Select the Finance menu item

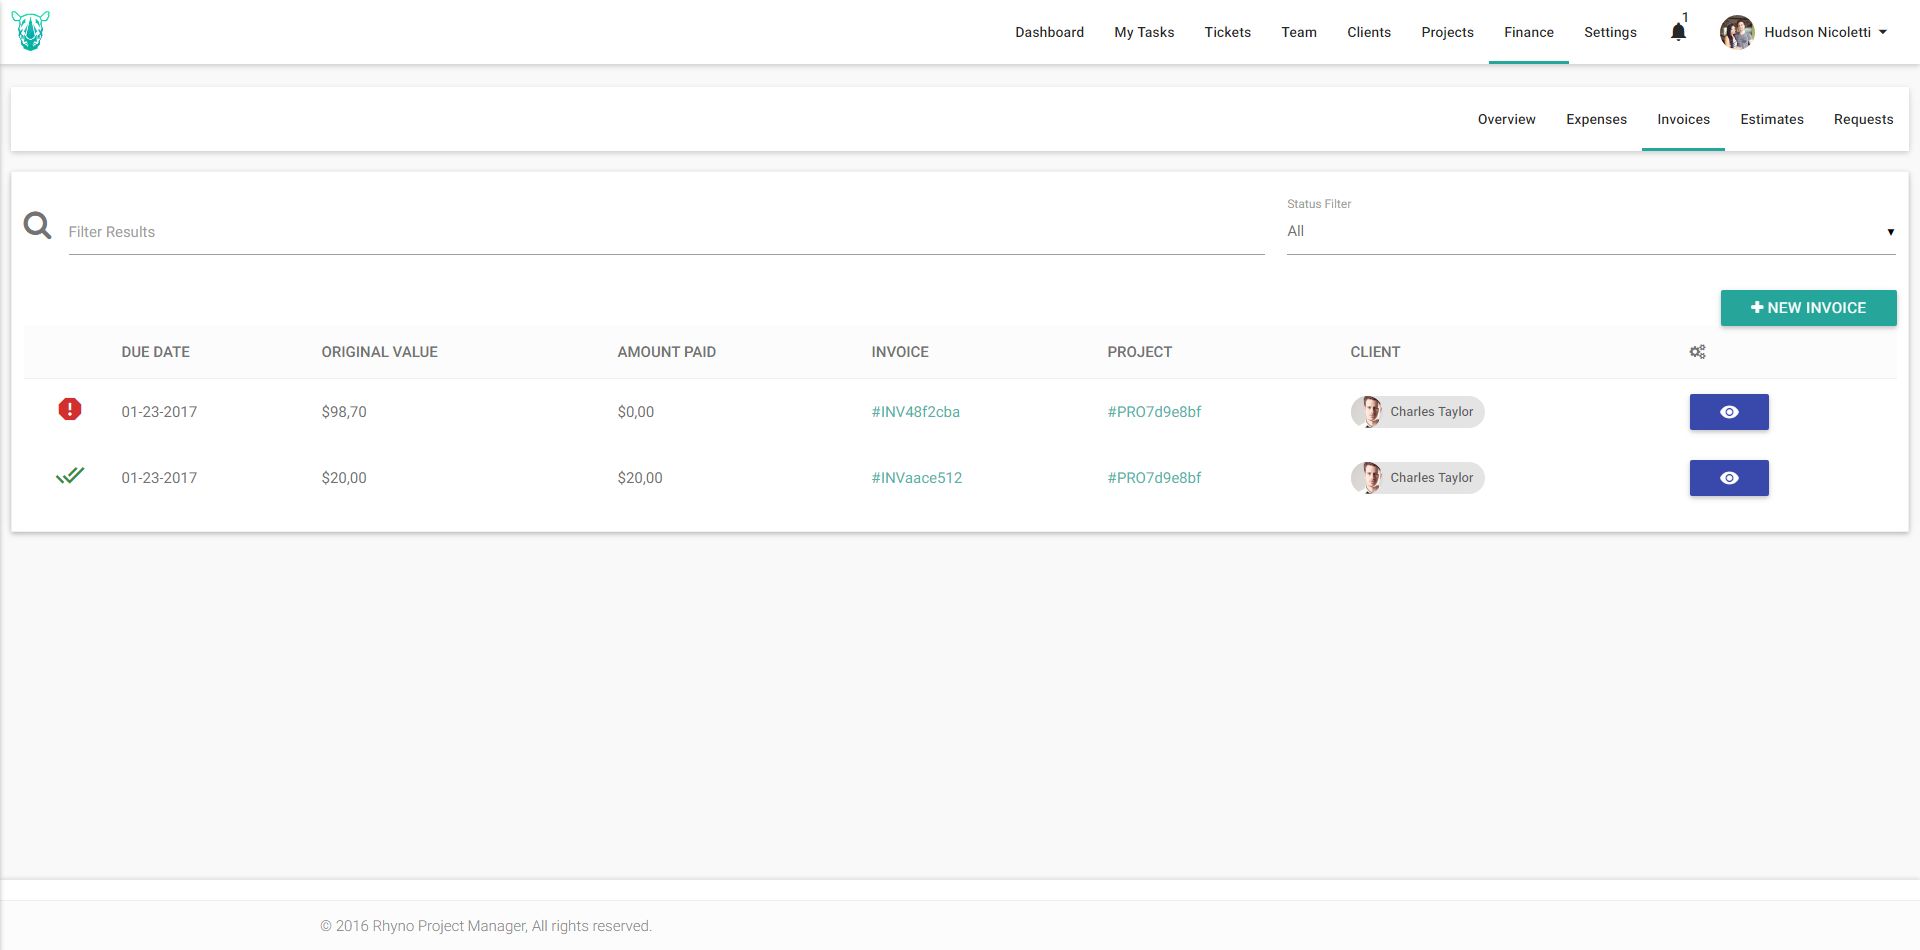1529,32
